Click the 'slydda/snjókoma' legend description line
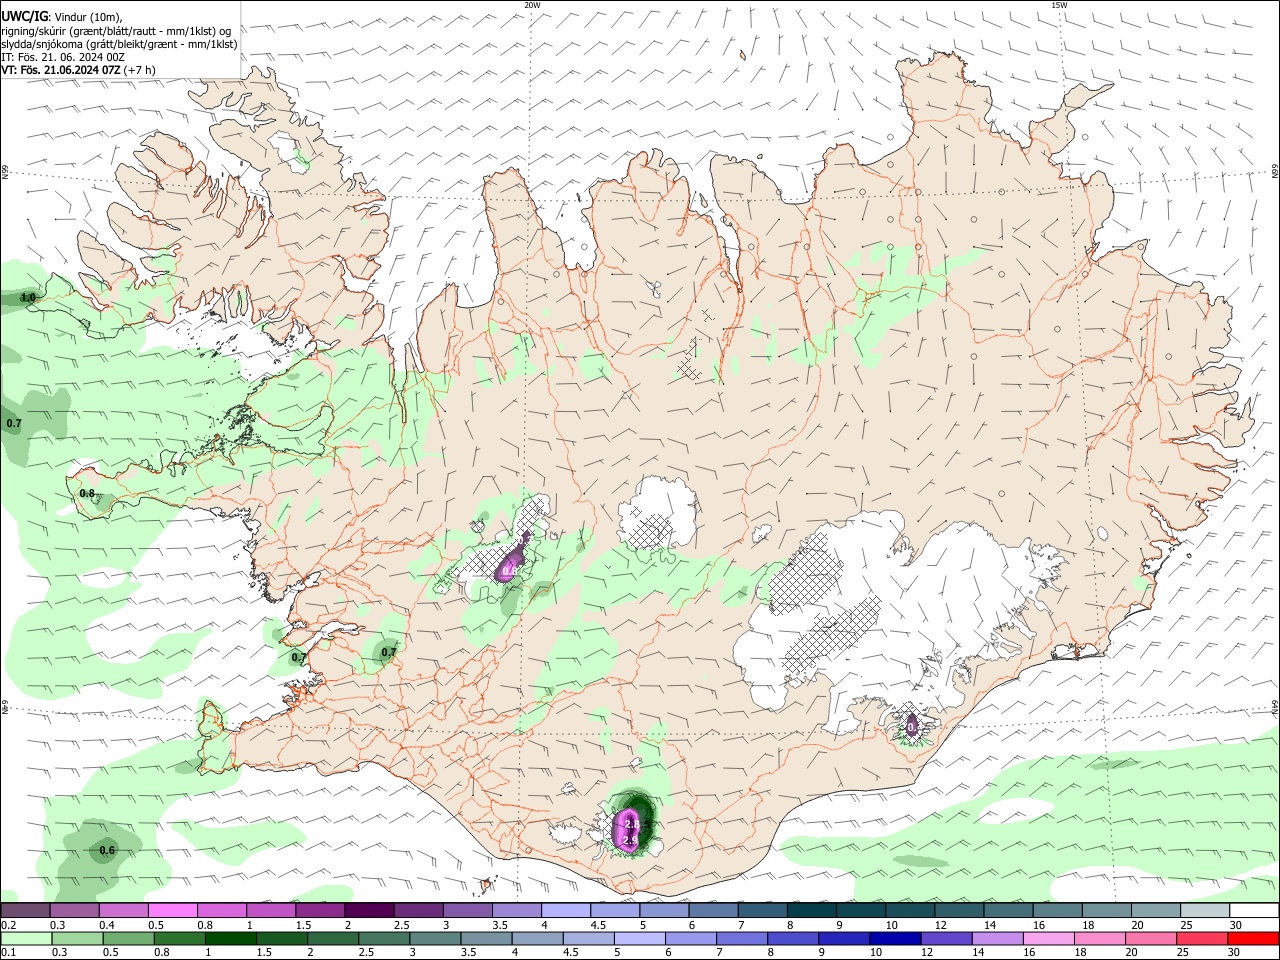Screen dimensions: 1280x960 119,44
